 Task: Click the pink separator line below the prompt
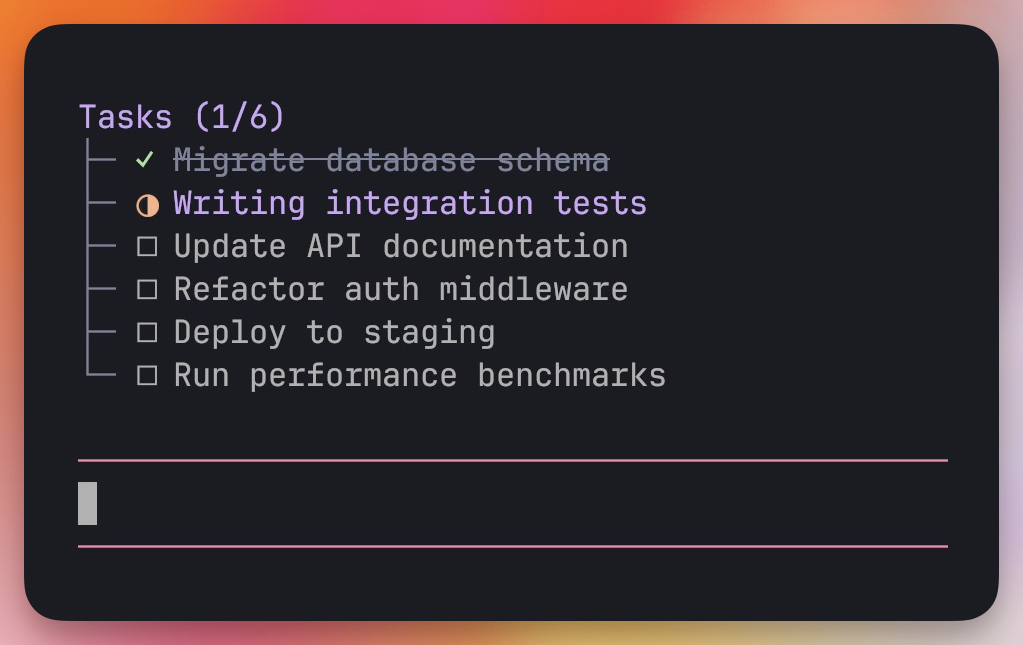pyautogui.click(x=512, y=547)
